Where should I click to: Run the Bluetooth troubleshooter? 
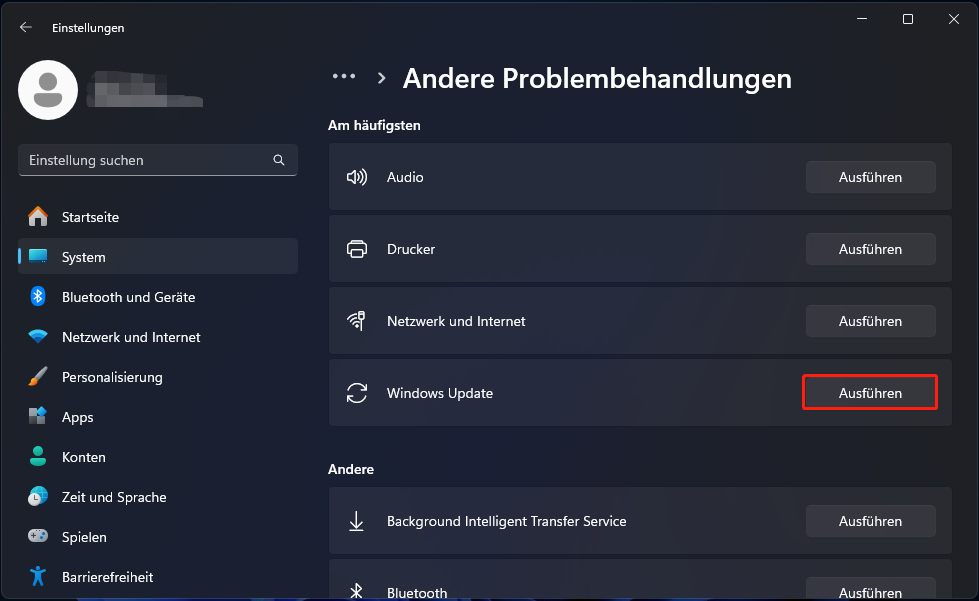[870, 589]
